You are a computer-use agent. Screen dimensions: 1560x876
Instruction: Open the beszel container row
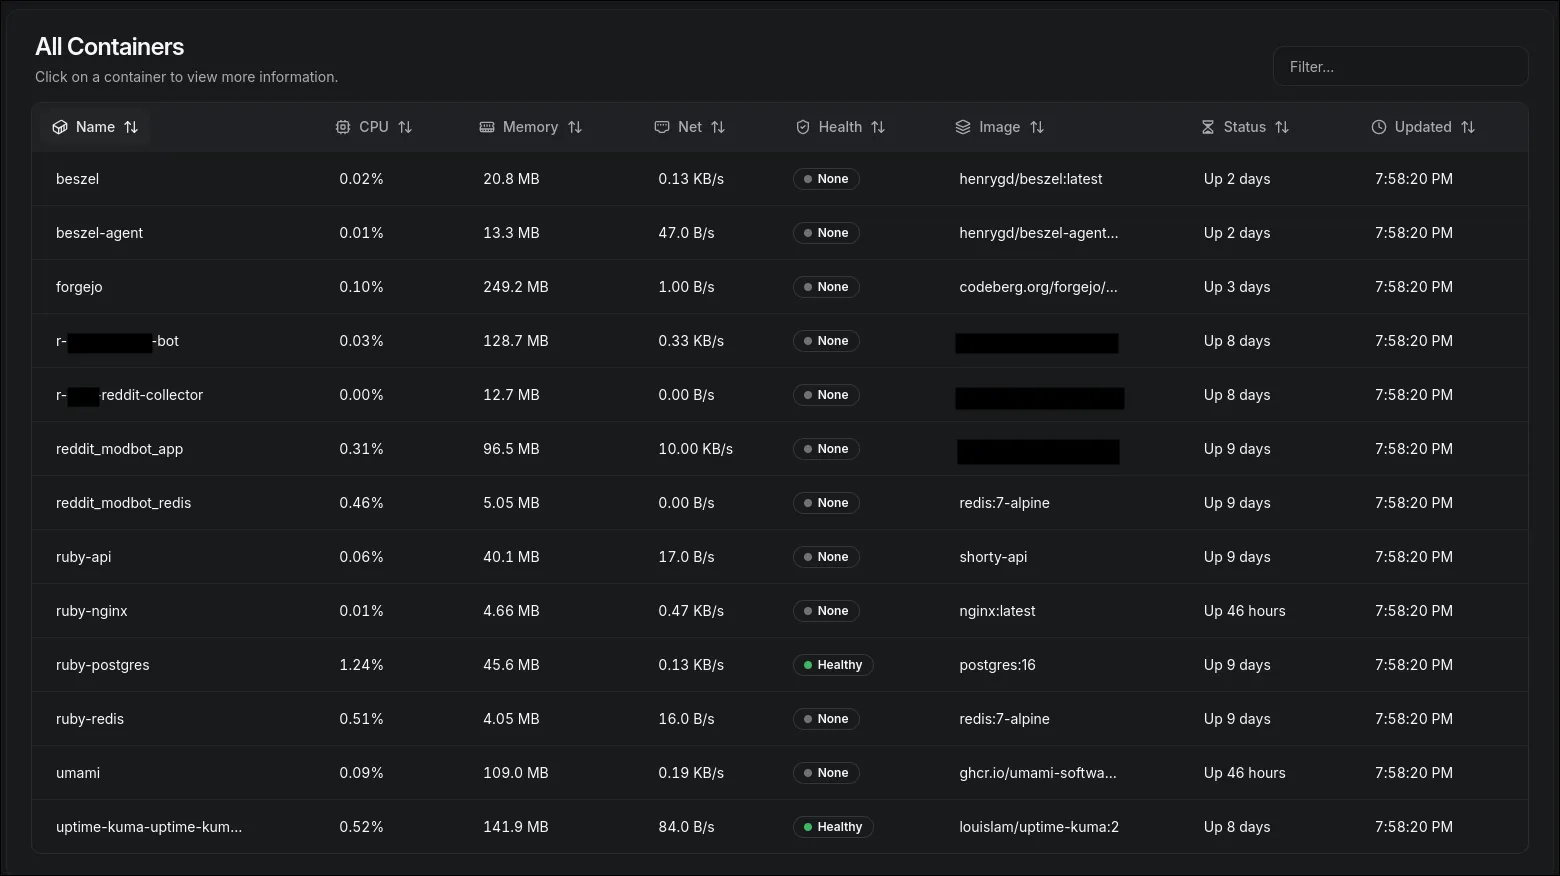click(78, 179)
